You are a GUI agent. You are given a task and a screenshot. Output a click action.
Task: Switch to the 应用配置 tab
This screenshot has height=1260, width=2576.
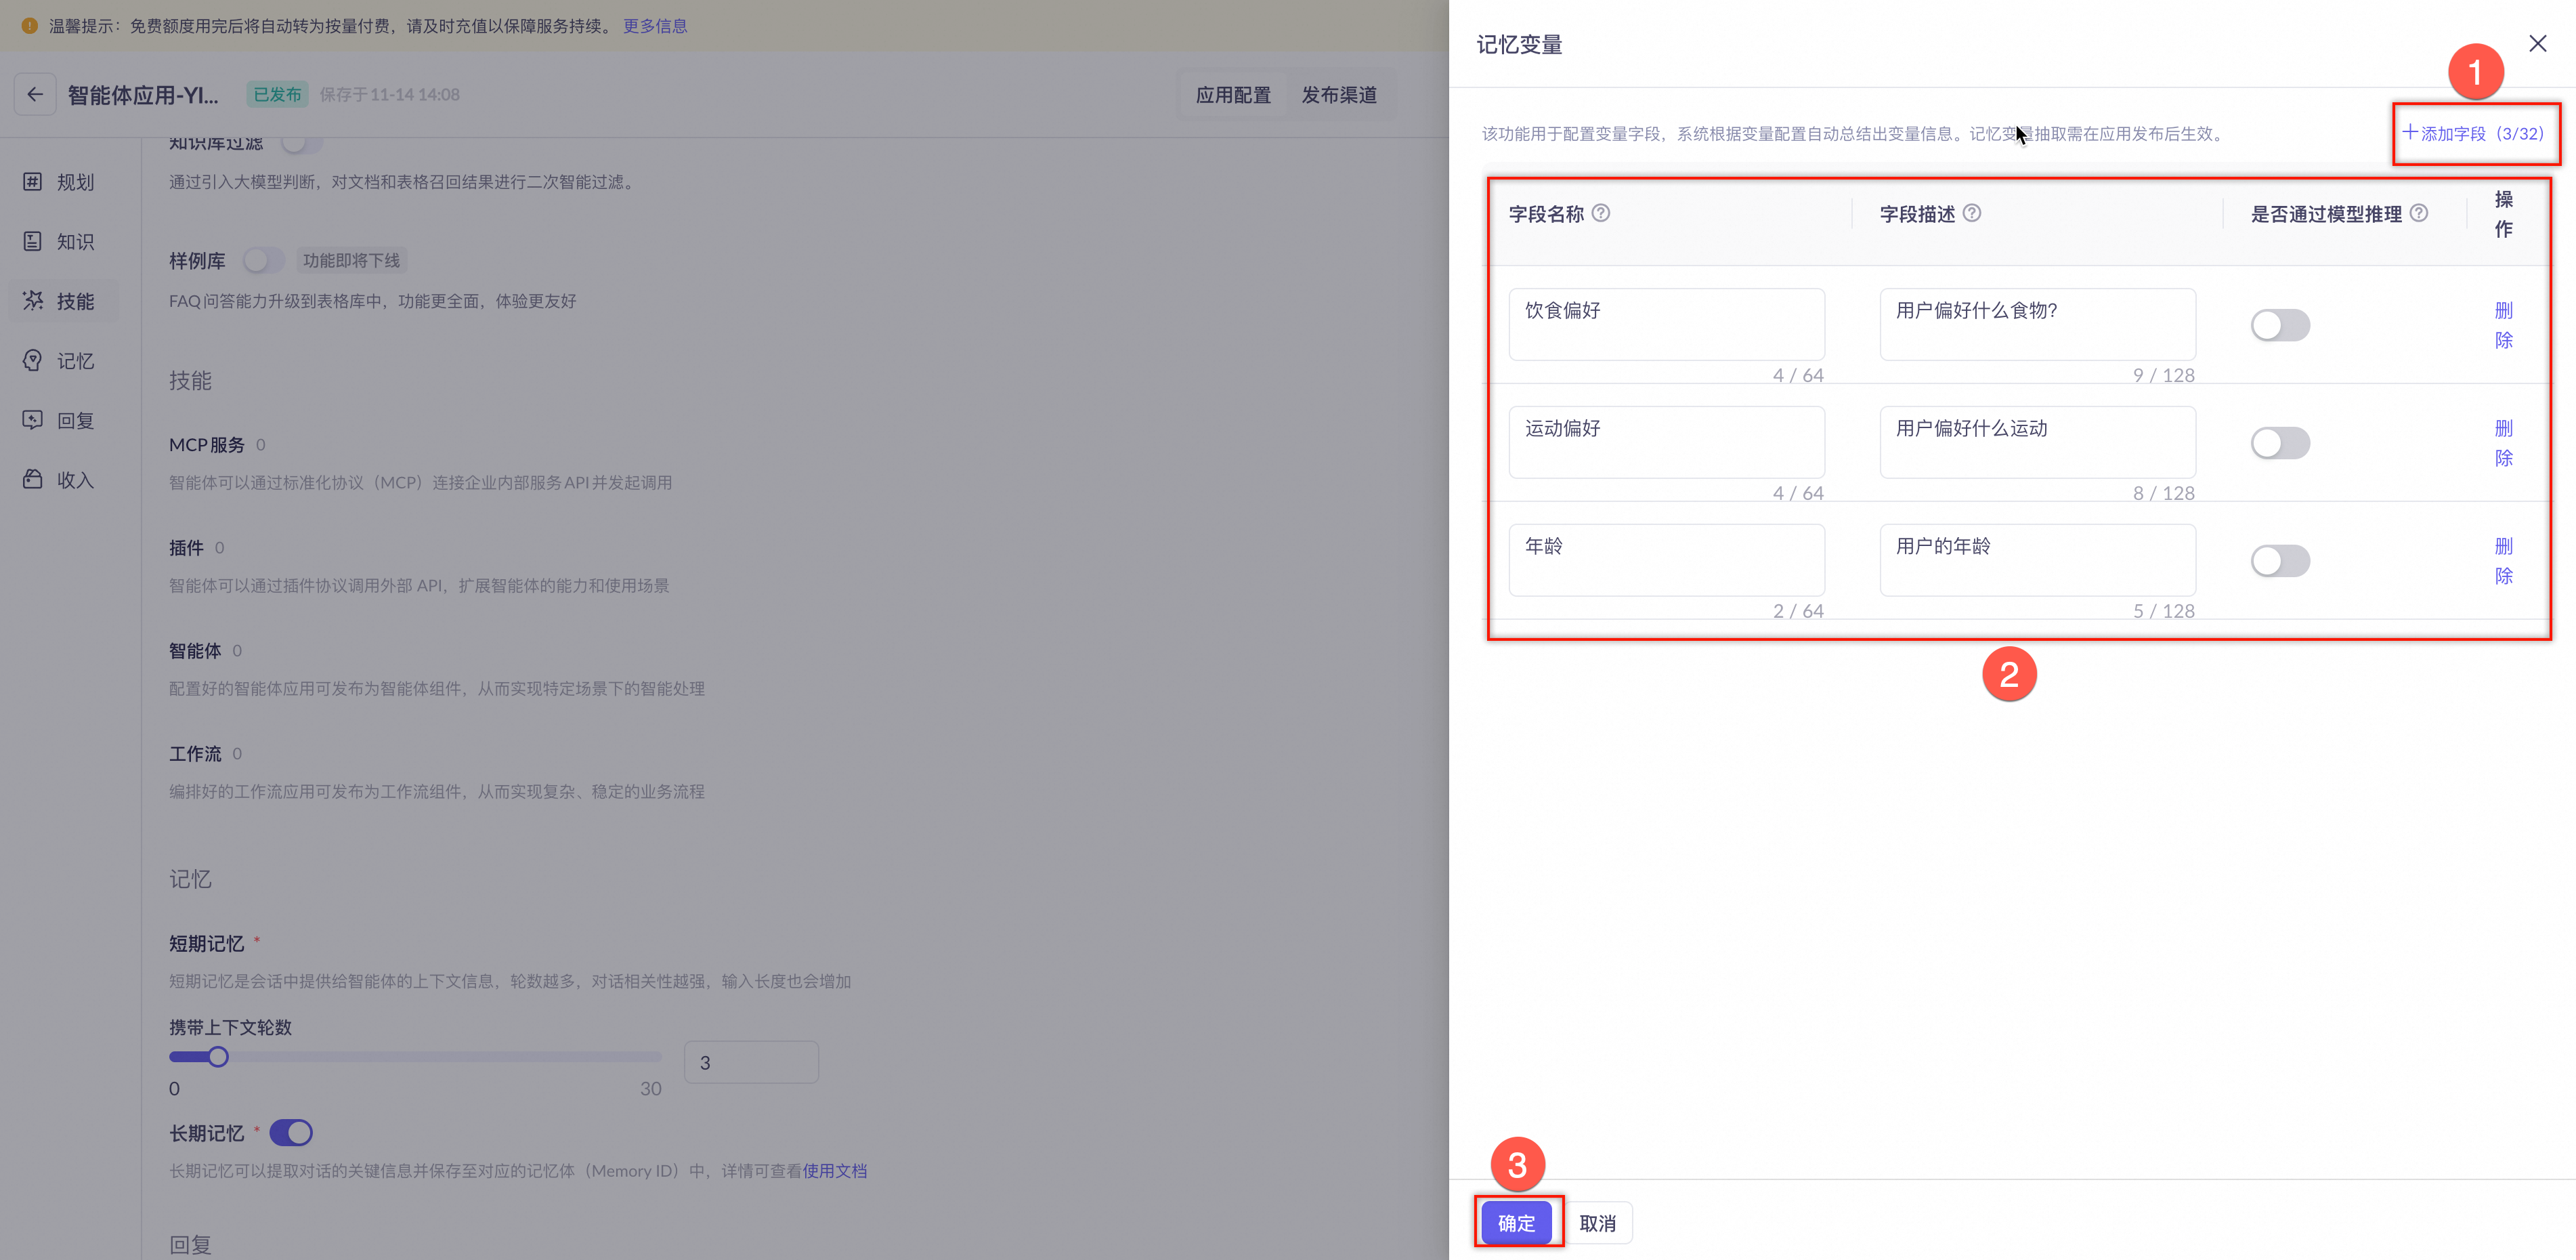tap(1233, 95)
